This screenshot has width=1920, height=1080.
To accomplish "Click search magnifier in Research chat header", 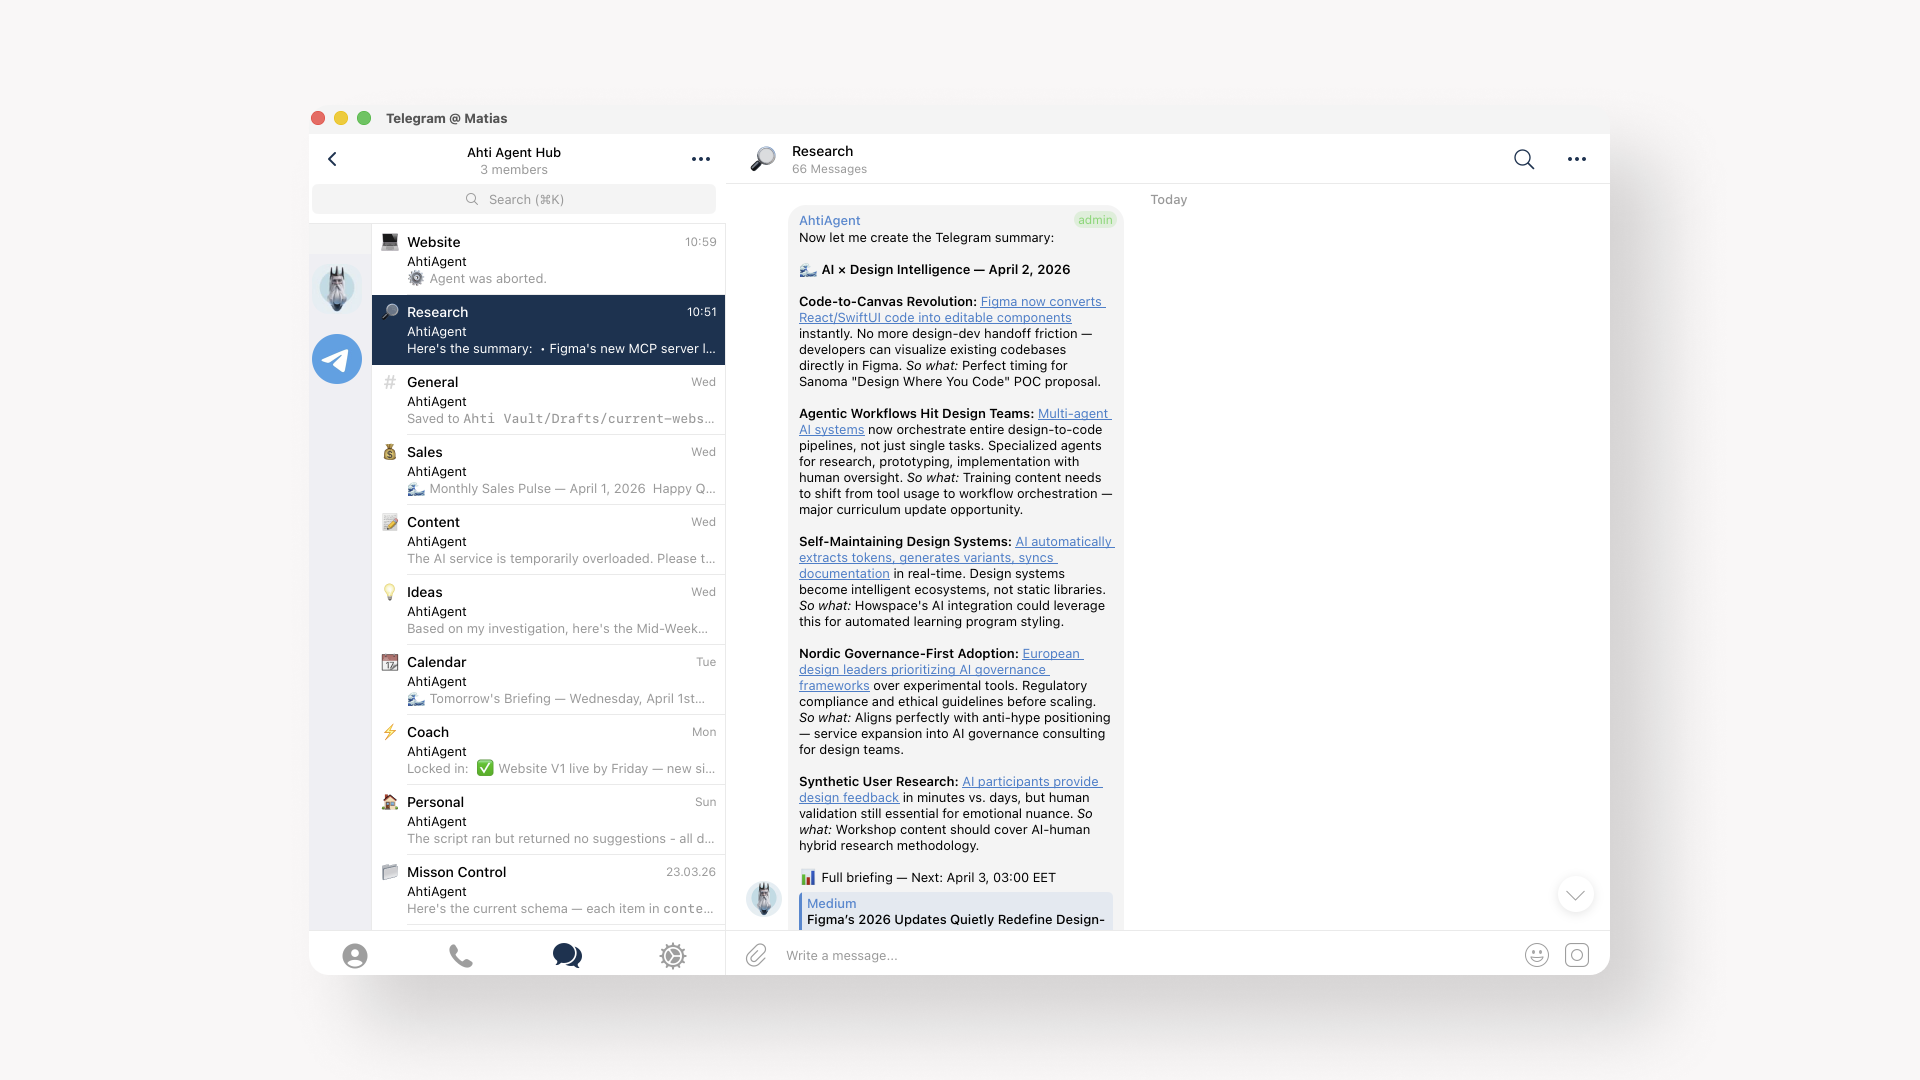I will (1523, 159).
